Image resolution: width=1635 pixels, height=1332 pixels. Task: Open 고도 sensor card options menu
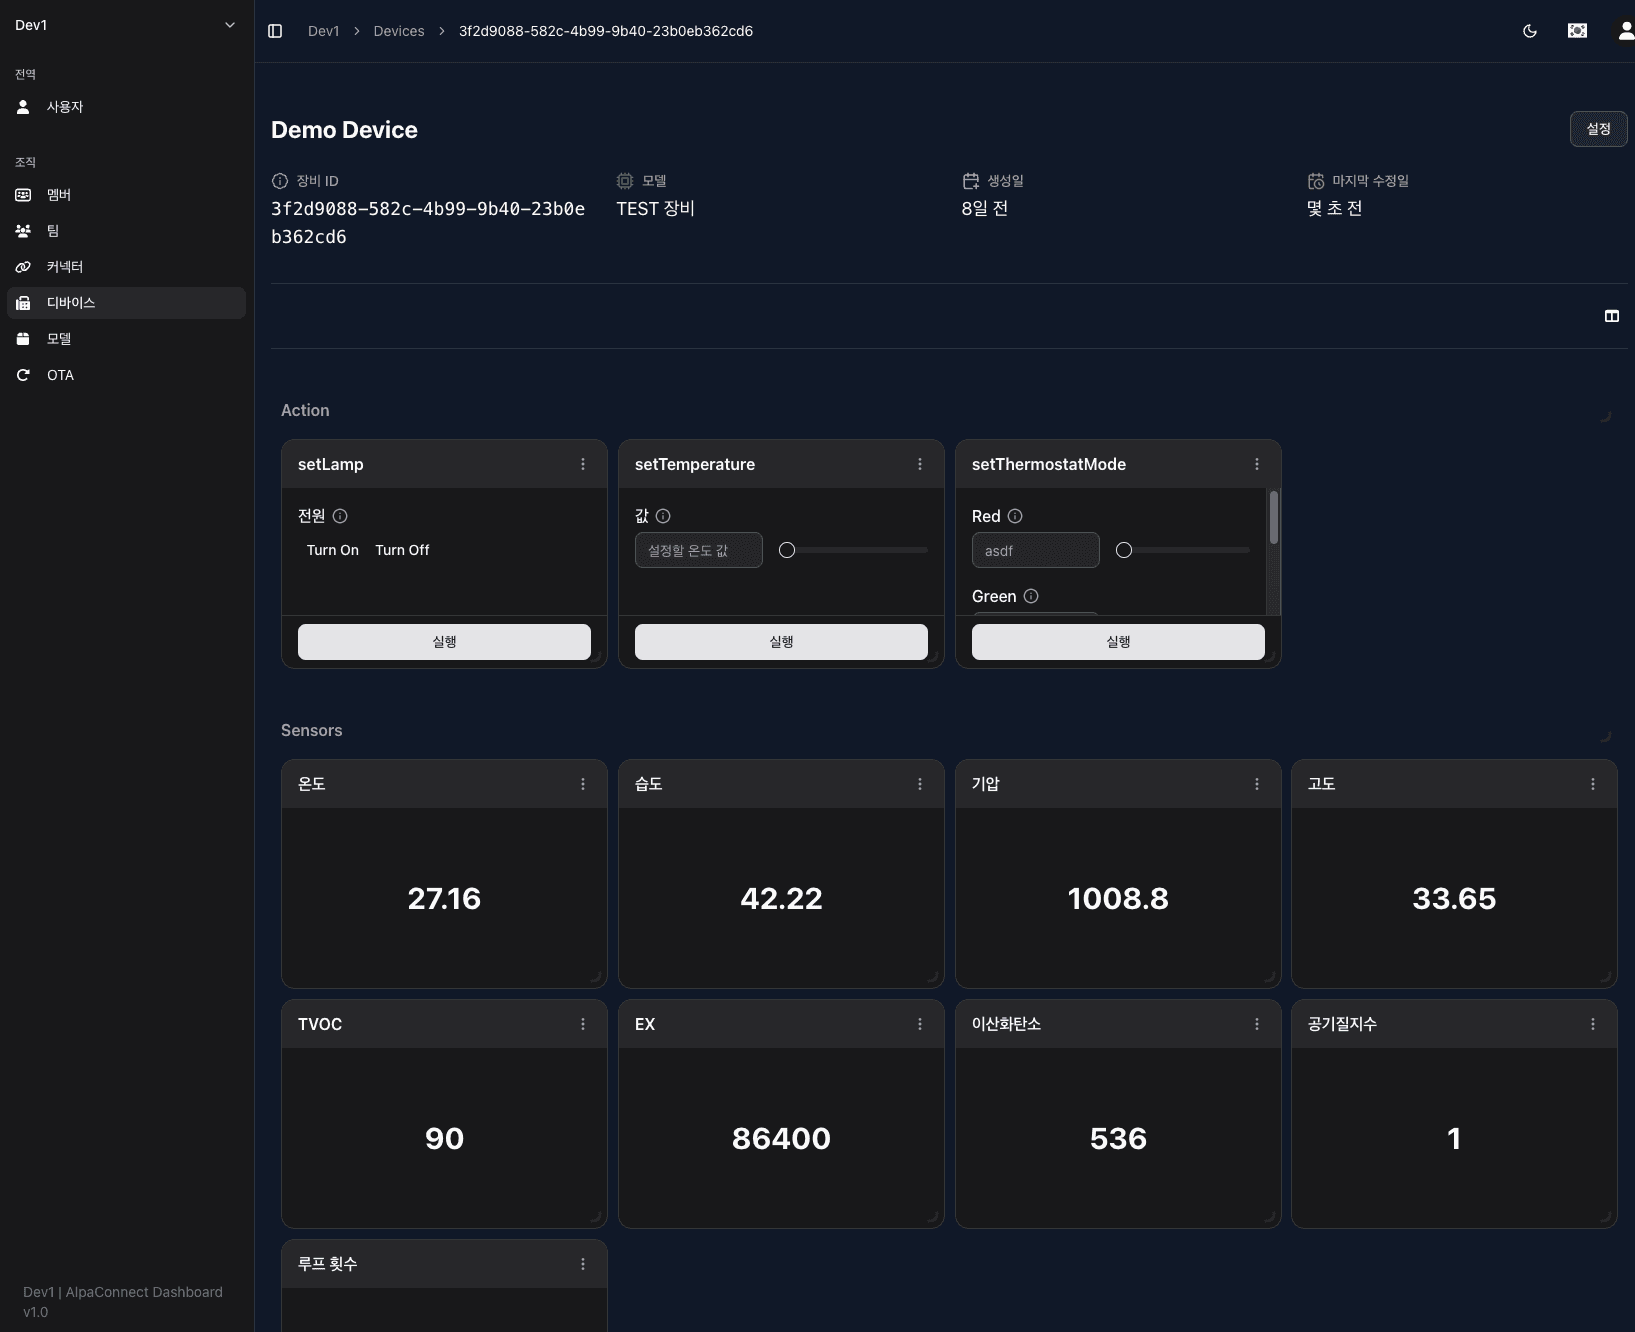pyautogui.click(x=1593, y=784)
